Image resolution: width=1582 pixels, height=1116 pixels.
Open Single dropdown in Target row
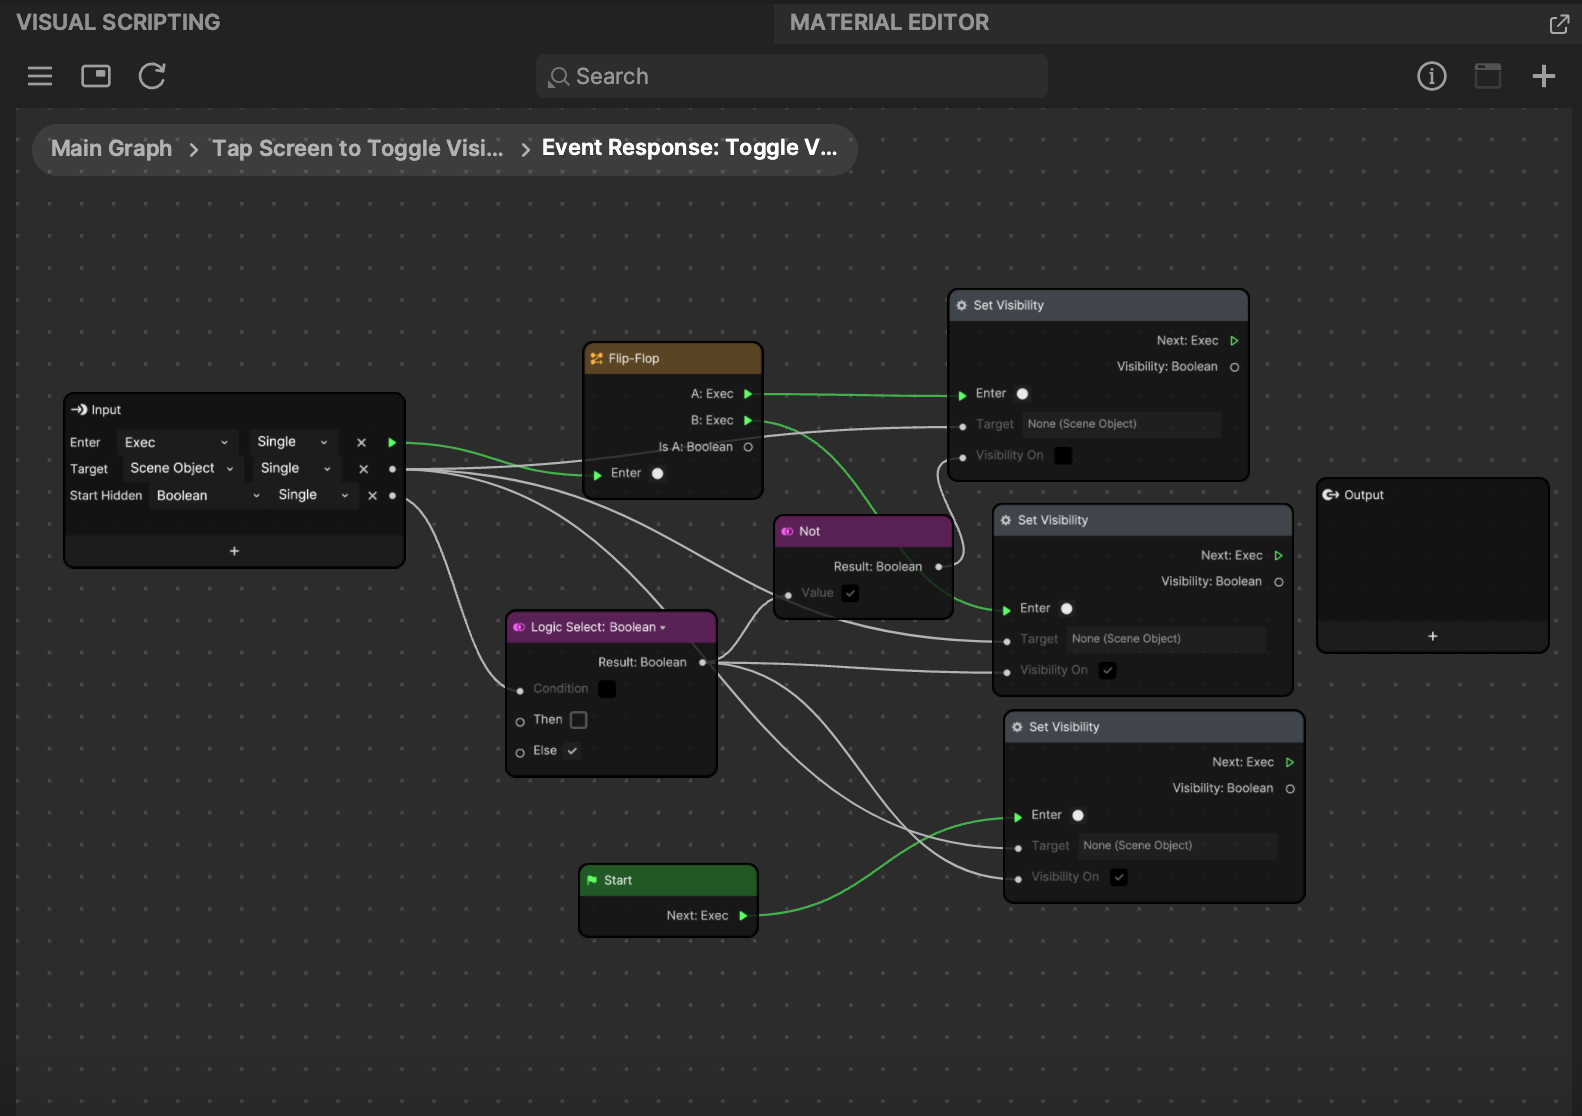pos(295,468)
